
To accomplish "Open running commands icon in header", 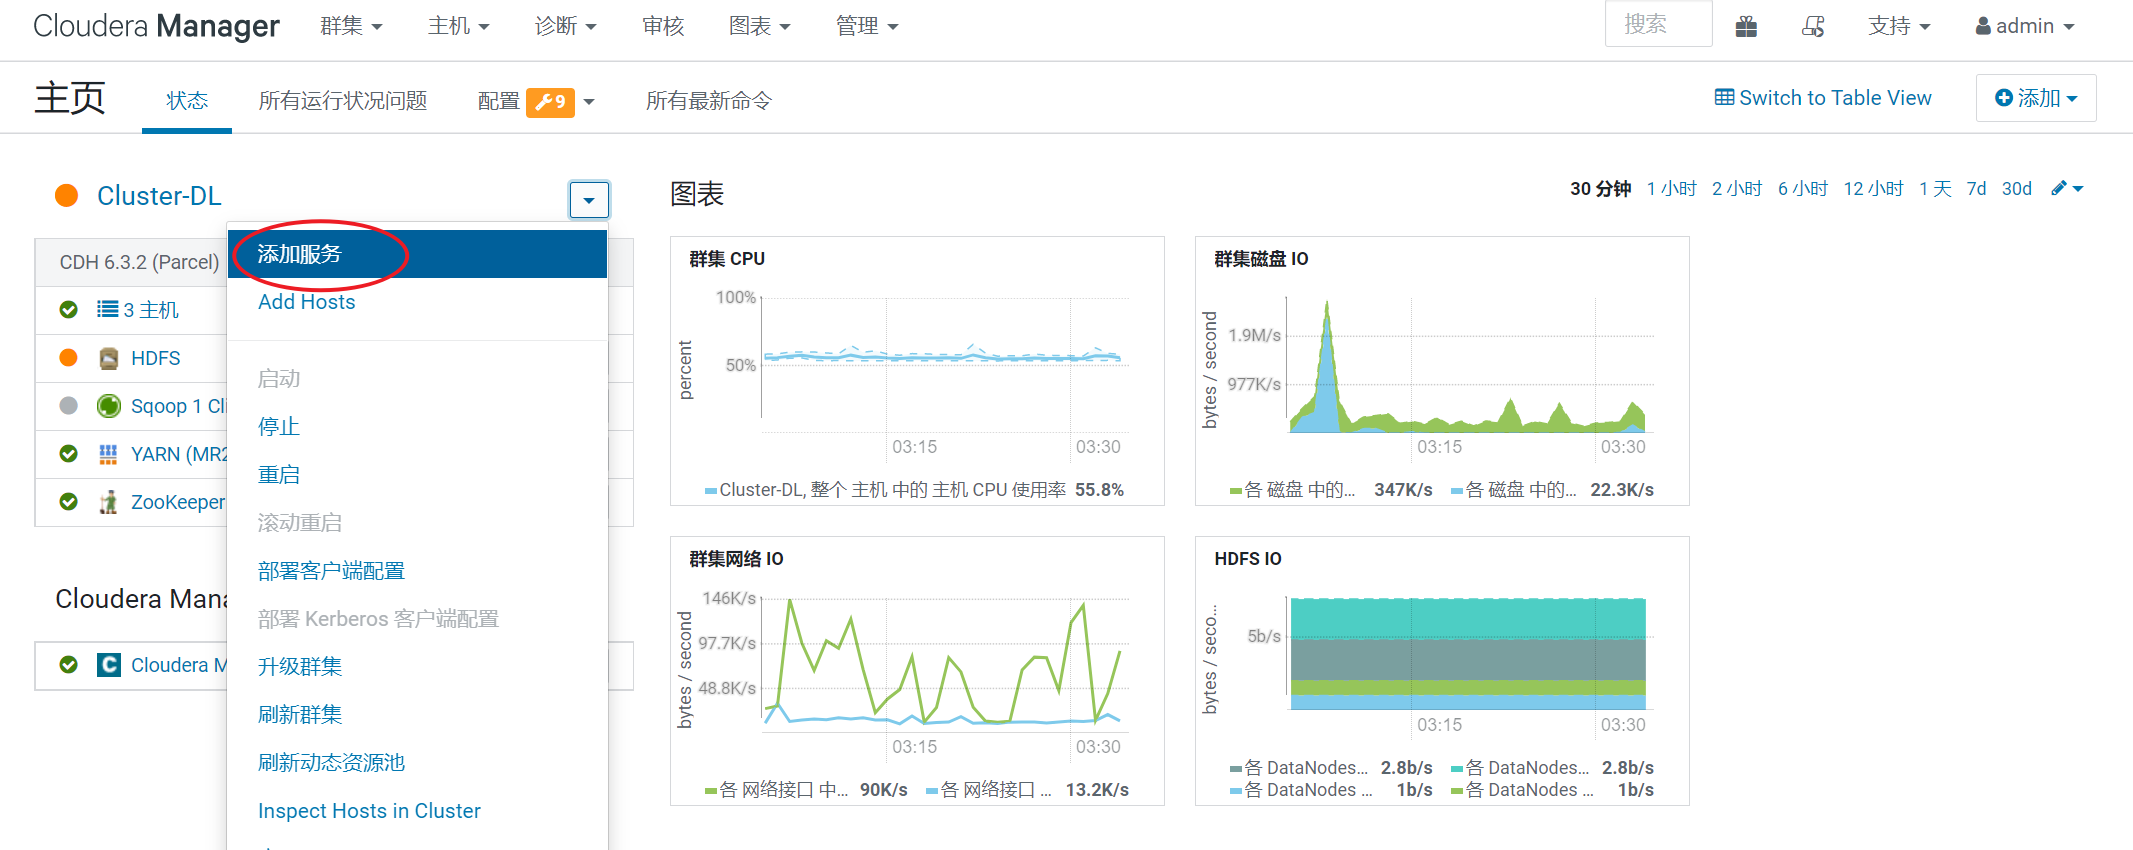I will (x=1813, y=26).
